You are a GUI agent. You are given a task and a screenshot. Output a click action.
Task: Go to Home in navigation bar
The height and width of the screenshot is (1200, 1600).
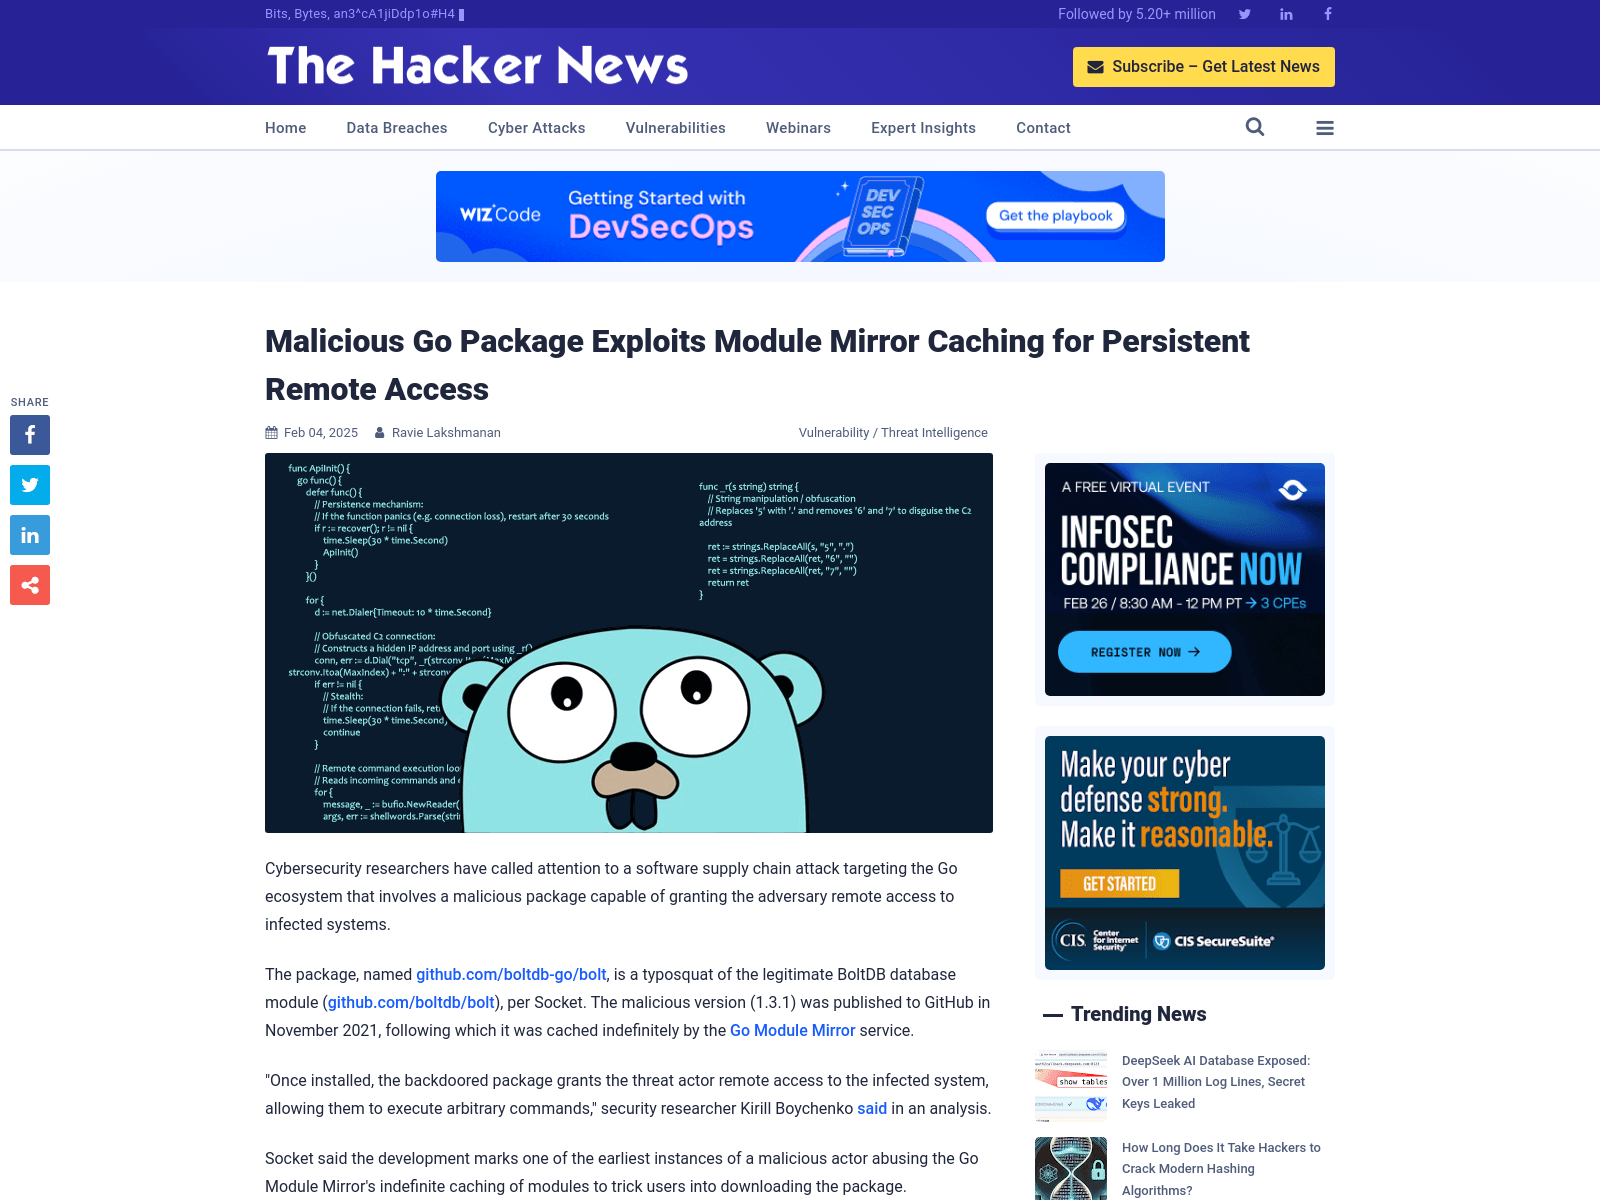tap(286, 128)
